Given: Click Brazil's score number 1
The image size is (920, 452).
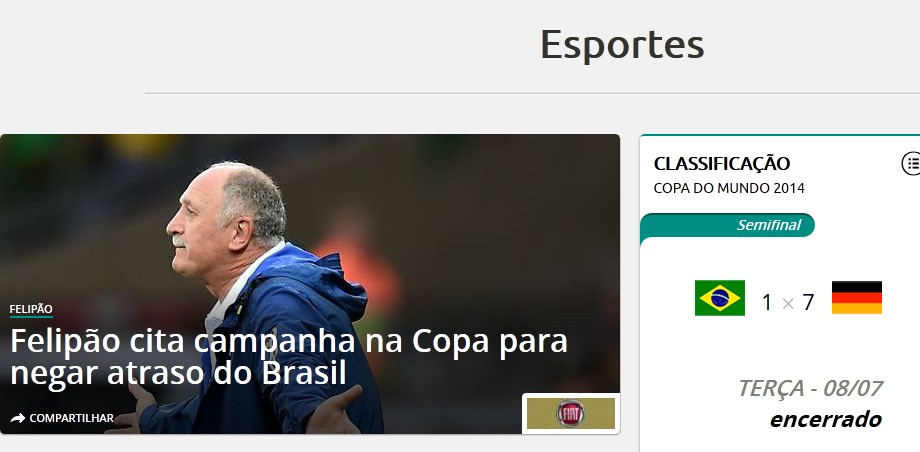Looking at the screenshot, I should click(767, 303).
